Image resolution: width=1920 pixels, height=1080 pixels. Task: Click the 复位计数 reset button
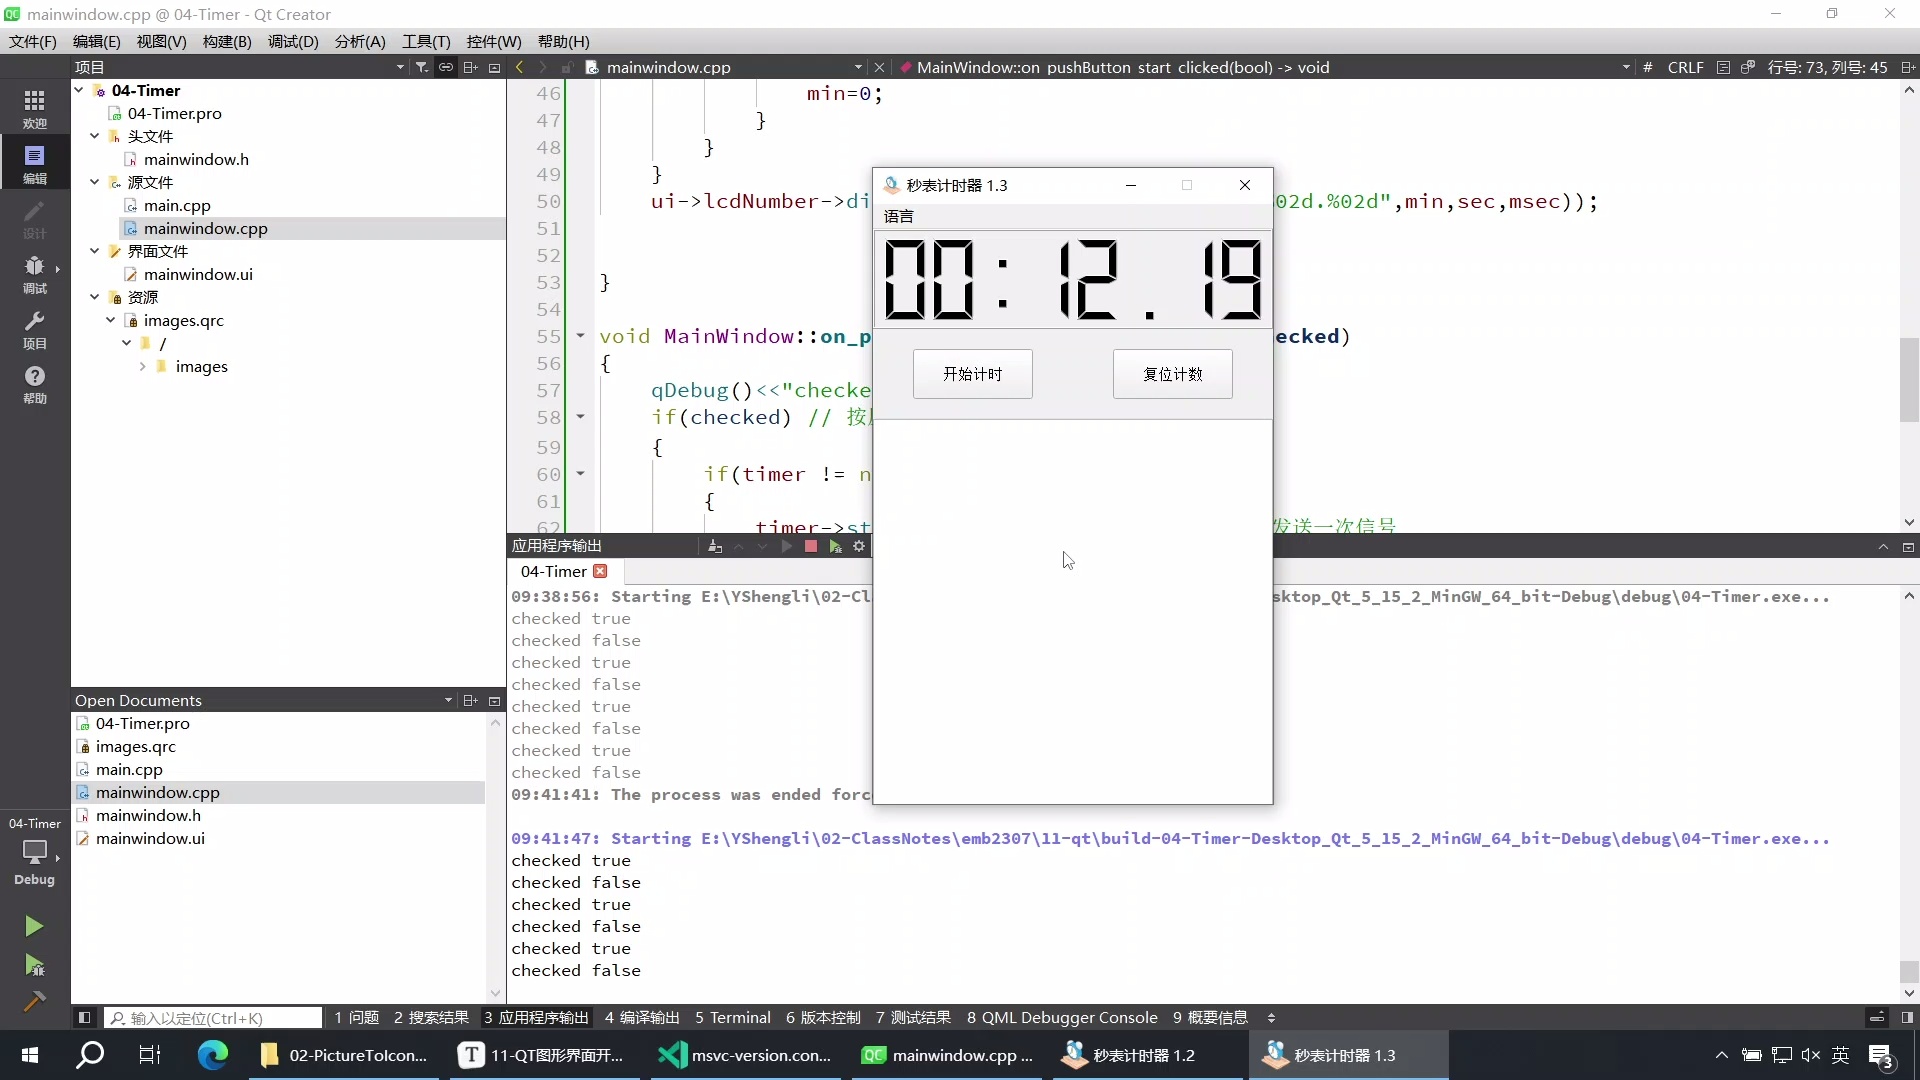pos(1172,374)
